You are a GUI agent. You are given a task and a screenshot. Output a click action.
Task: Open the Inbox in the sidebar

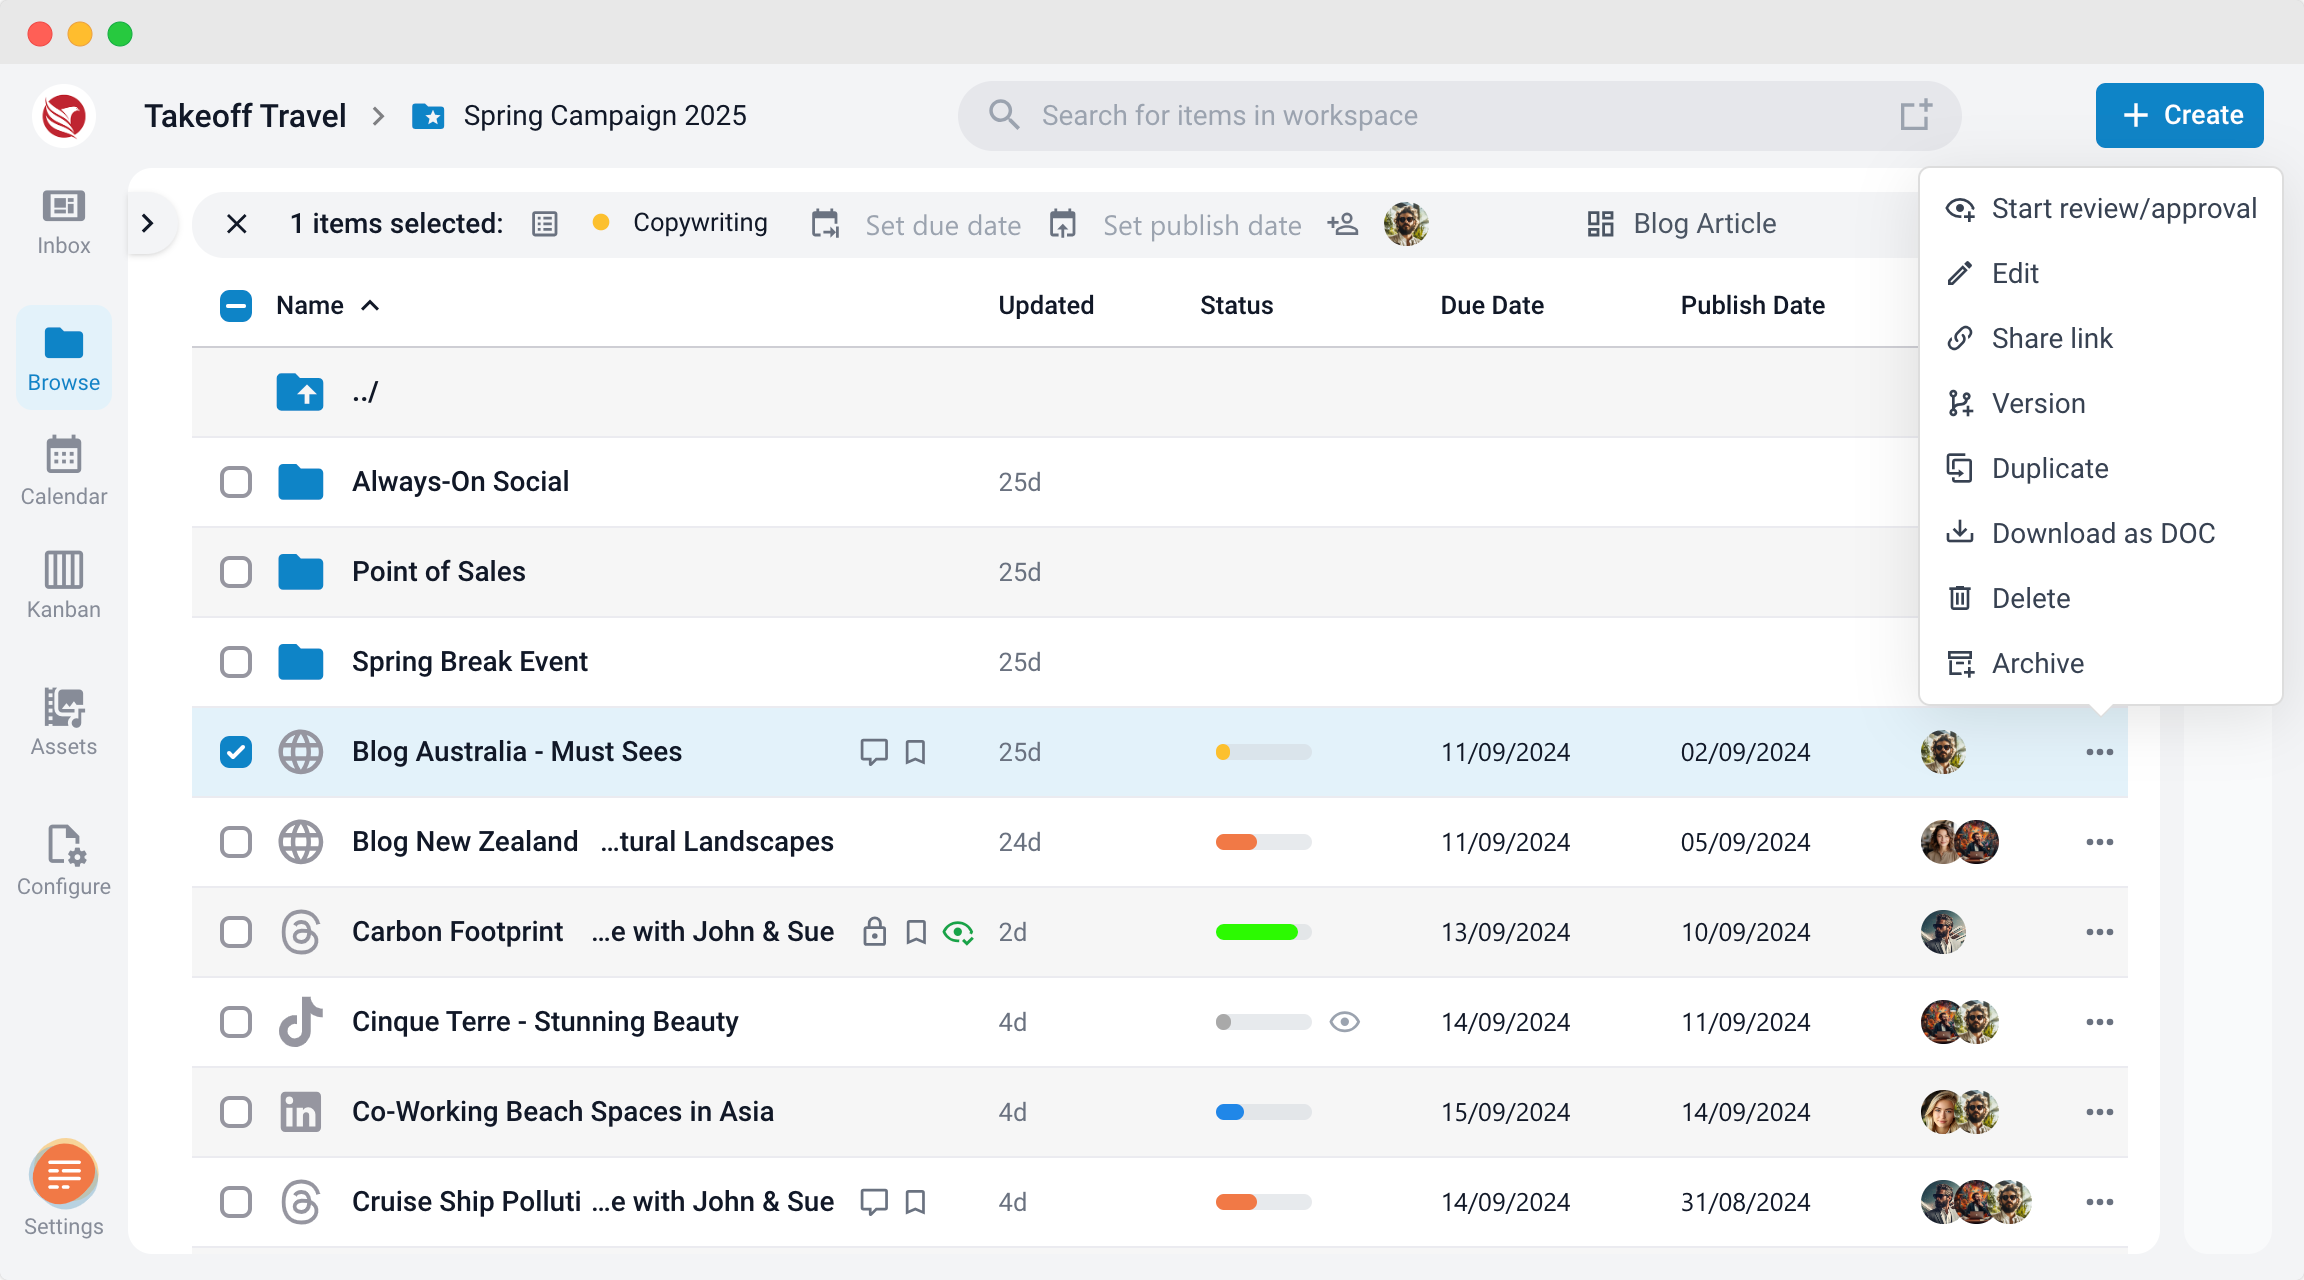[63, 222]
